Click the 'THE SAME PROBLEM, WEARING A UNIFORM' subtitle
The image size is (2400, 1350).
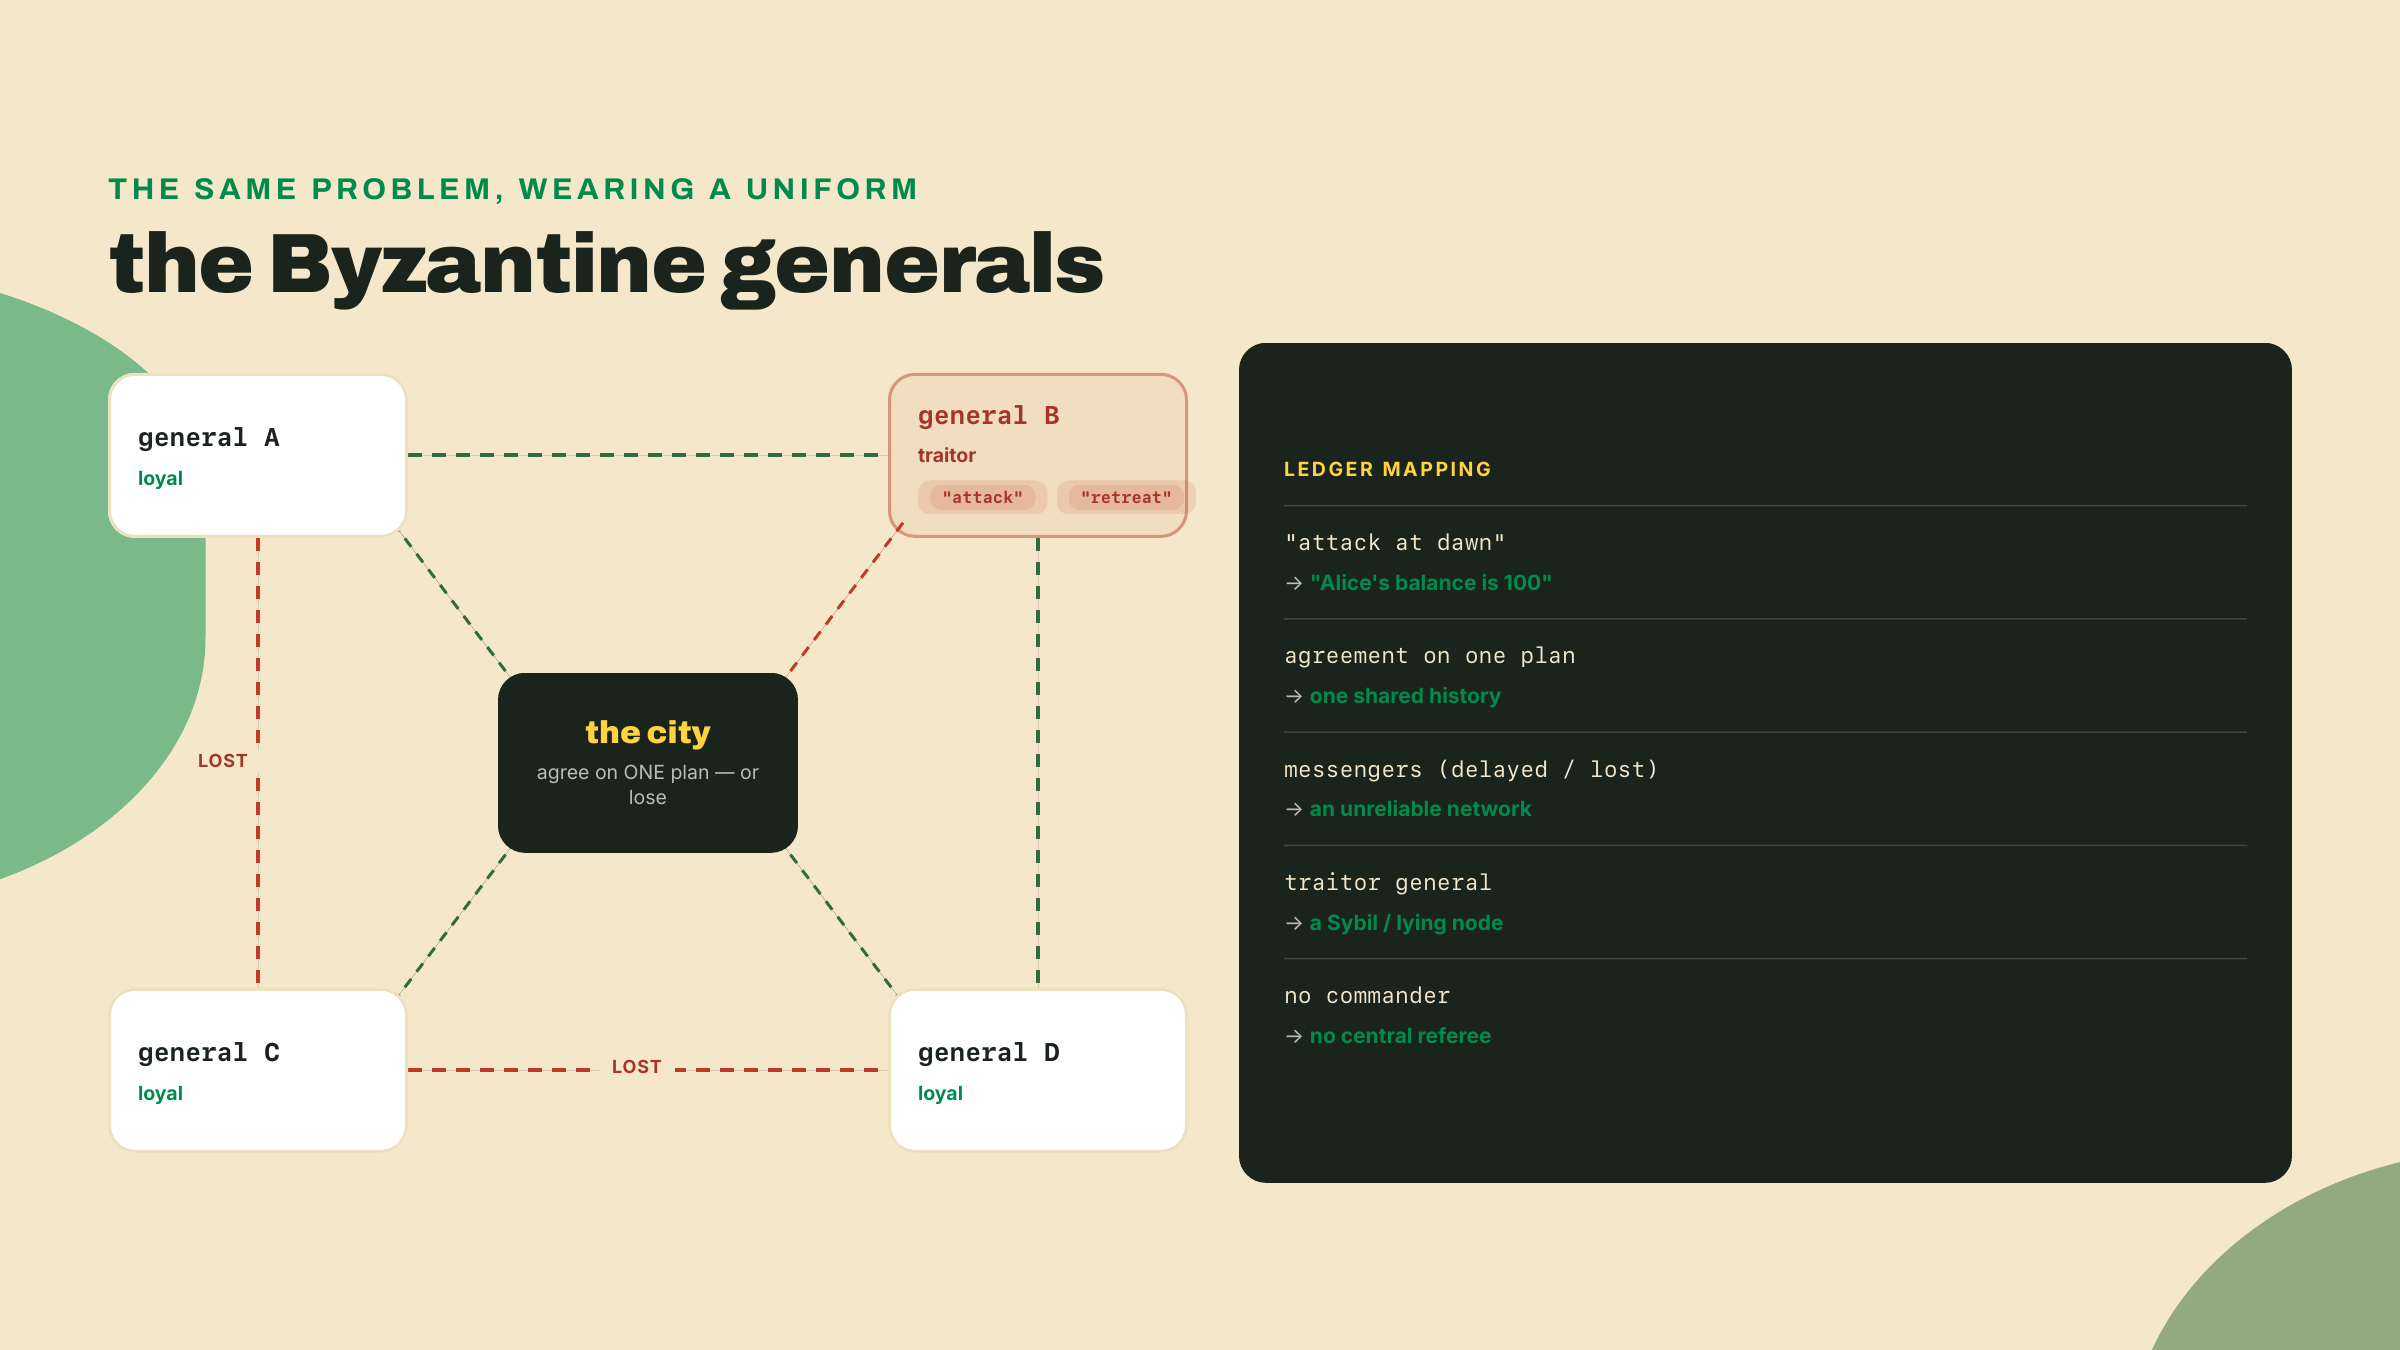[513, 189]
